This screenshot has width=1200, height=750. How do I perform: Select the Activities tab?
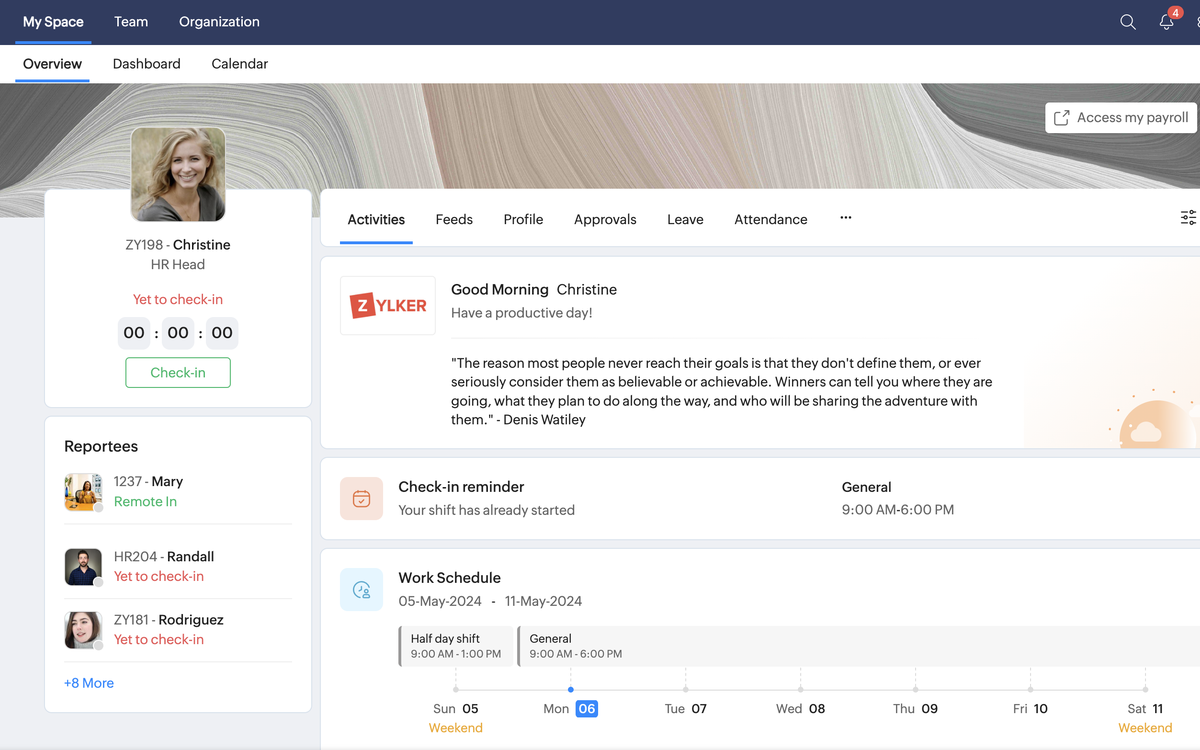tap(376, 219)
